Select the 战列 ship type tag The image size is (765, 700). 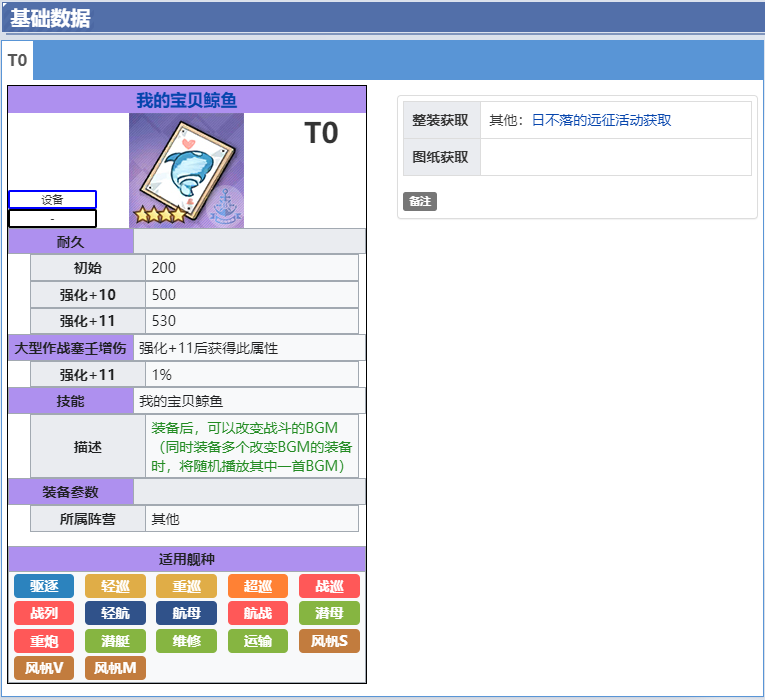(44, 613)
